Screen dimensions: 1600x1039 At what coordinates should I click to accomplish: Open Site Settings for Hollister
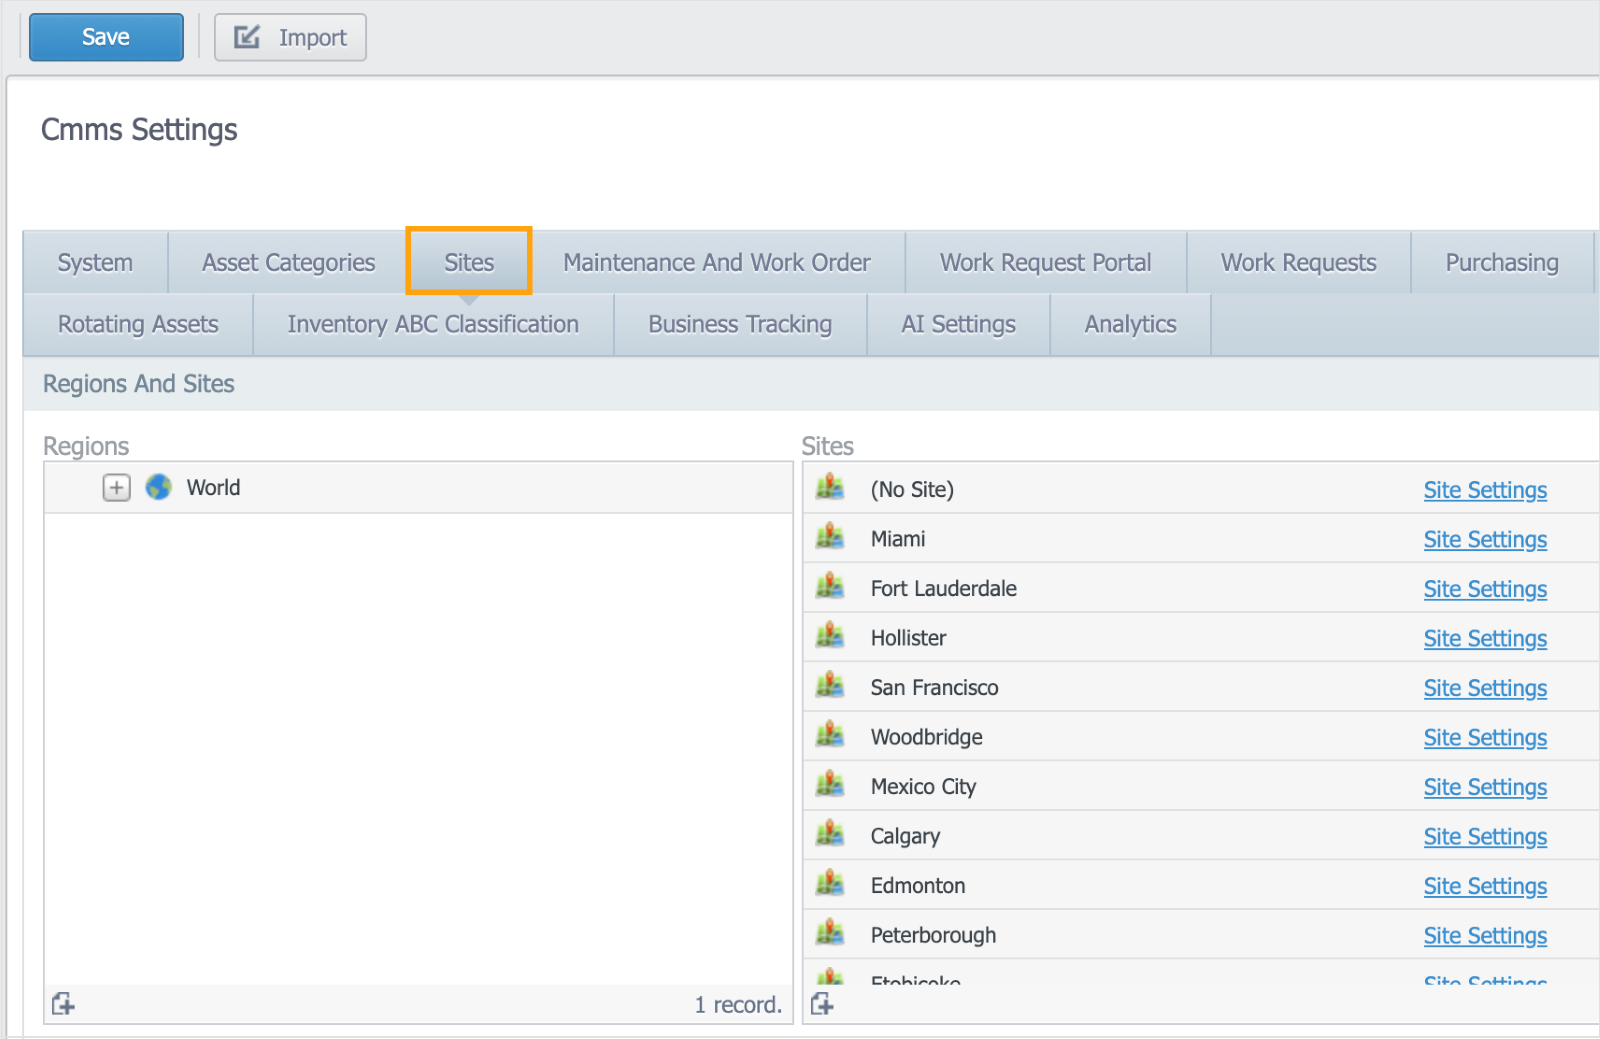pos(1484,637)
